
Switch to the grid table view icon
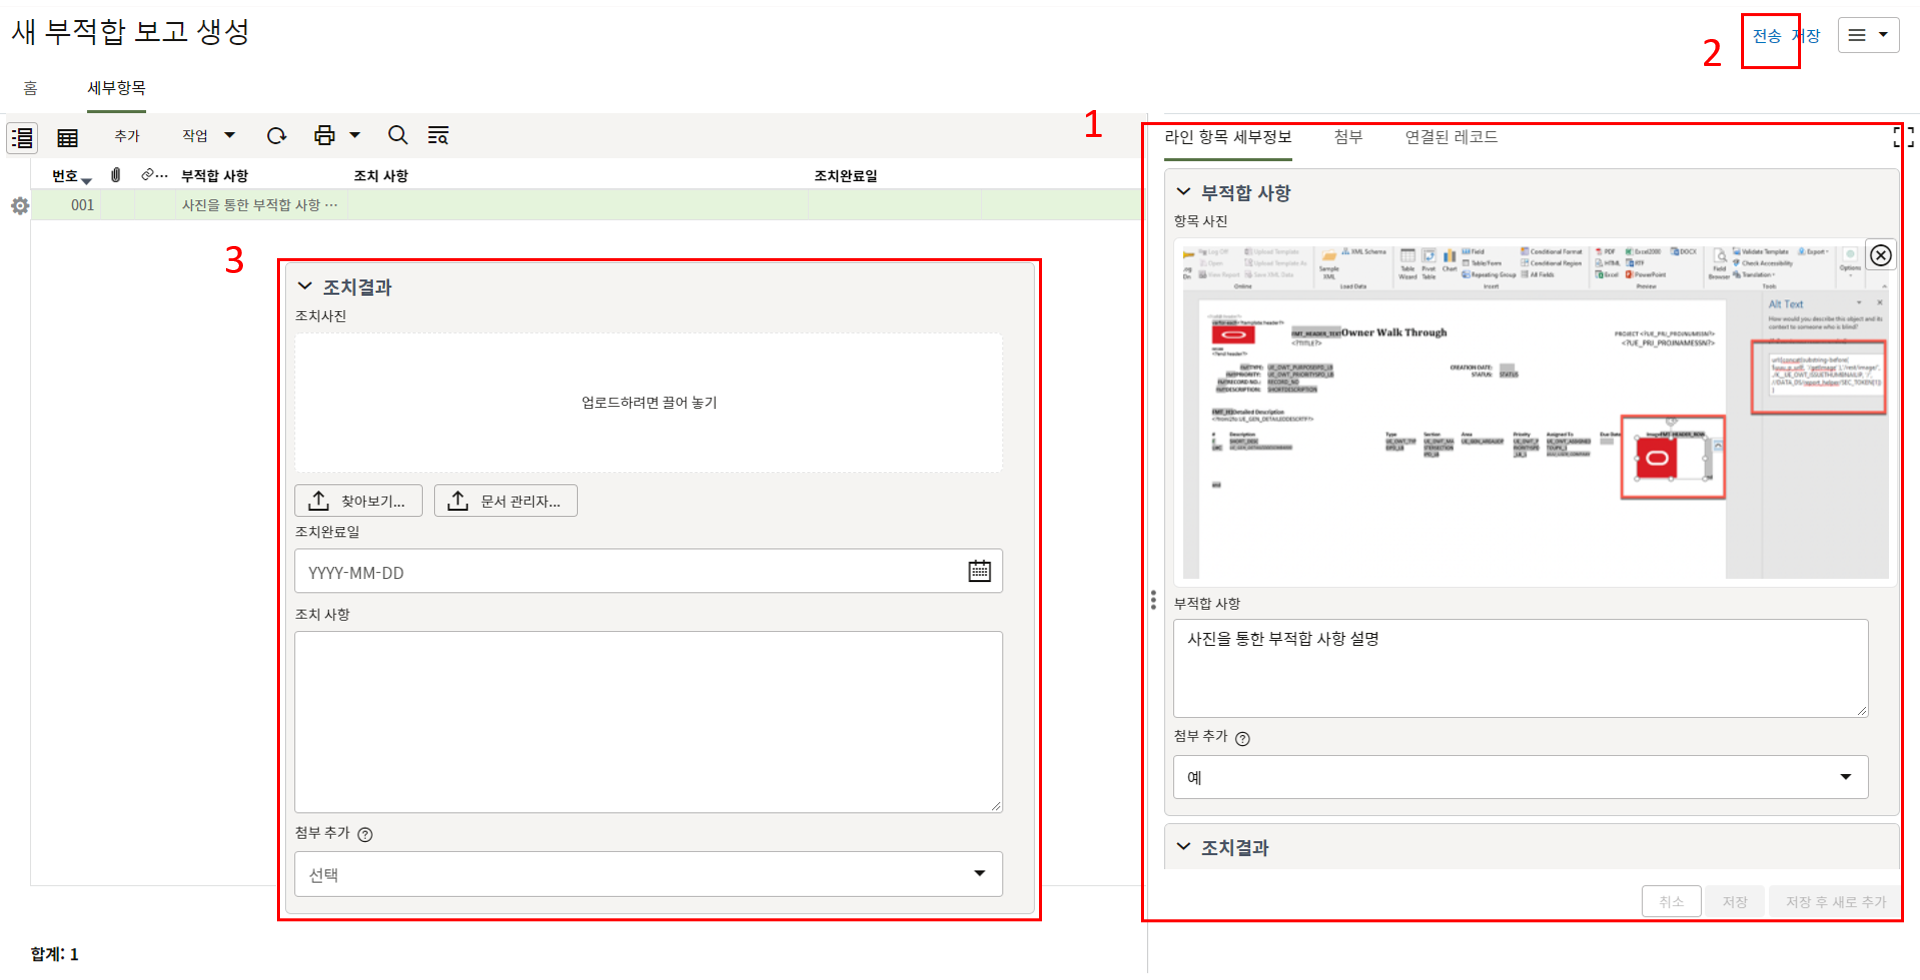[67, 137]
